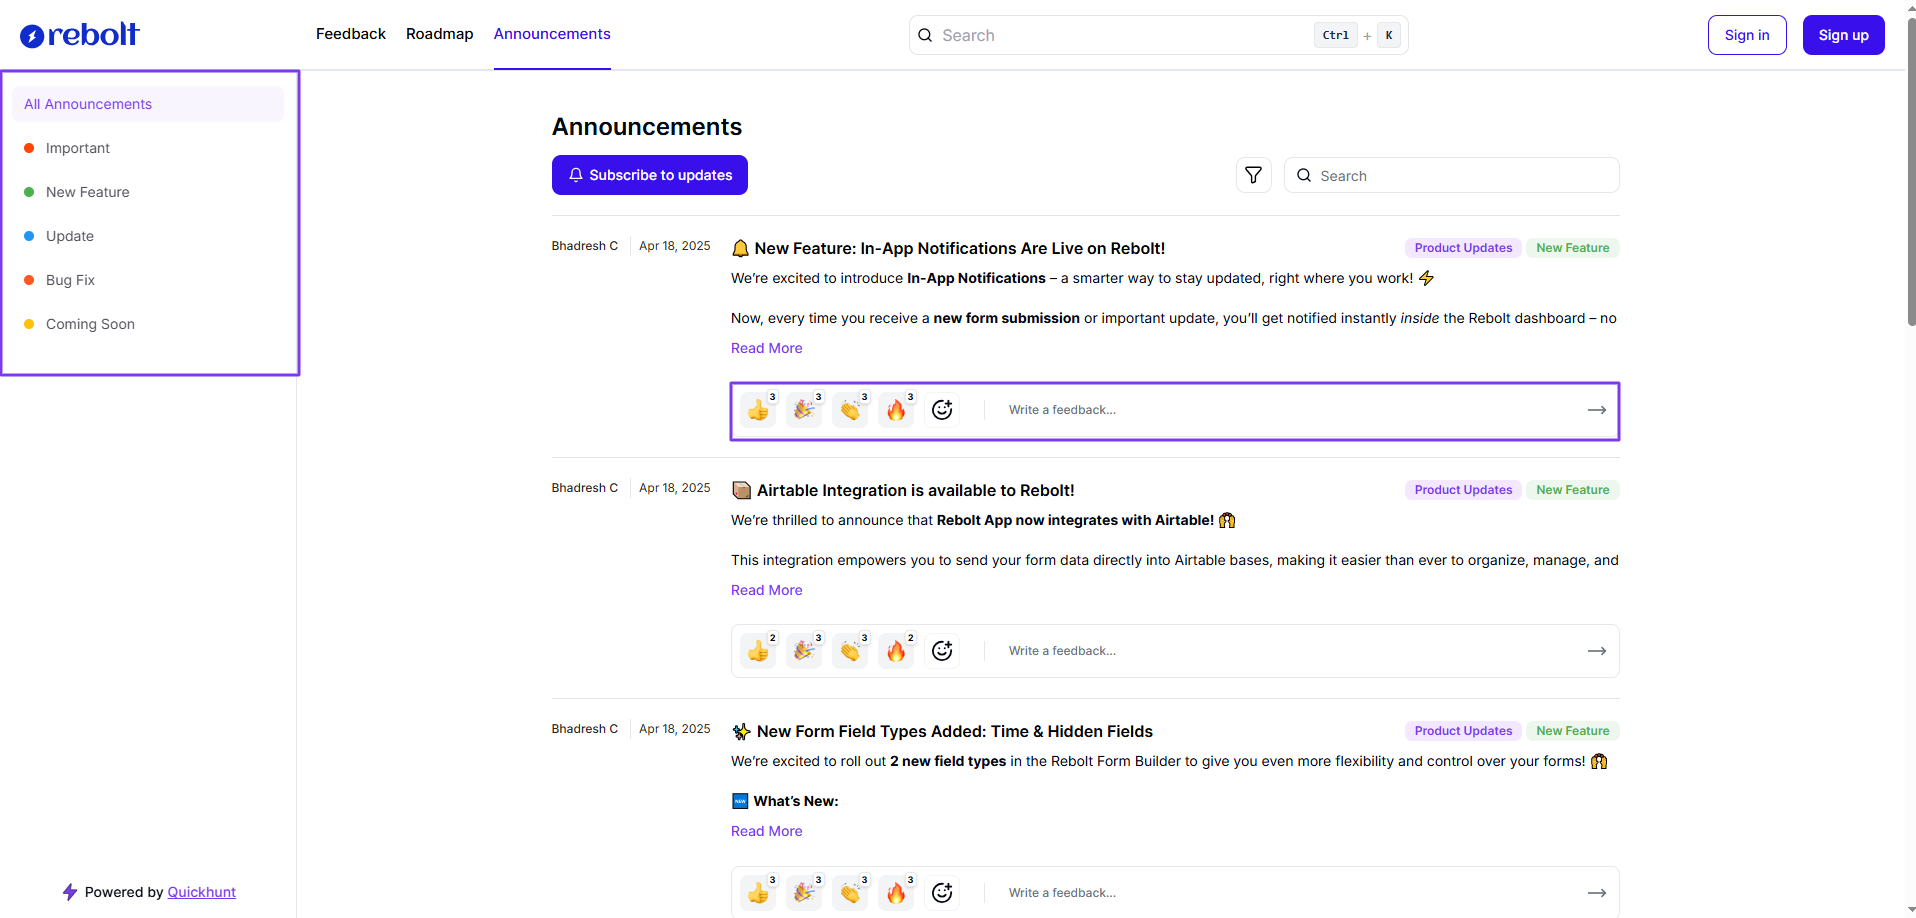Click Subscribe to updates button
This screenshot has width=1916, height=918.
click(x=650, y=175)
